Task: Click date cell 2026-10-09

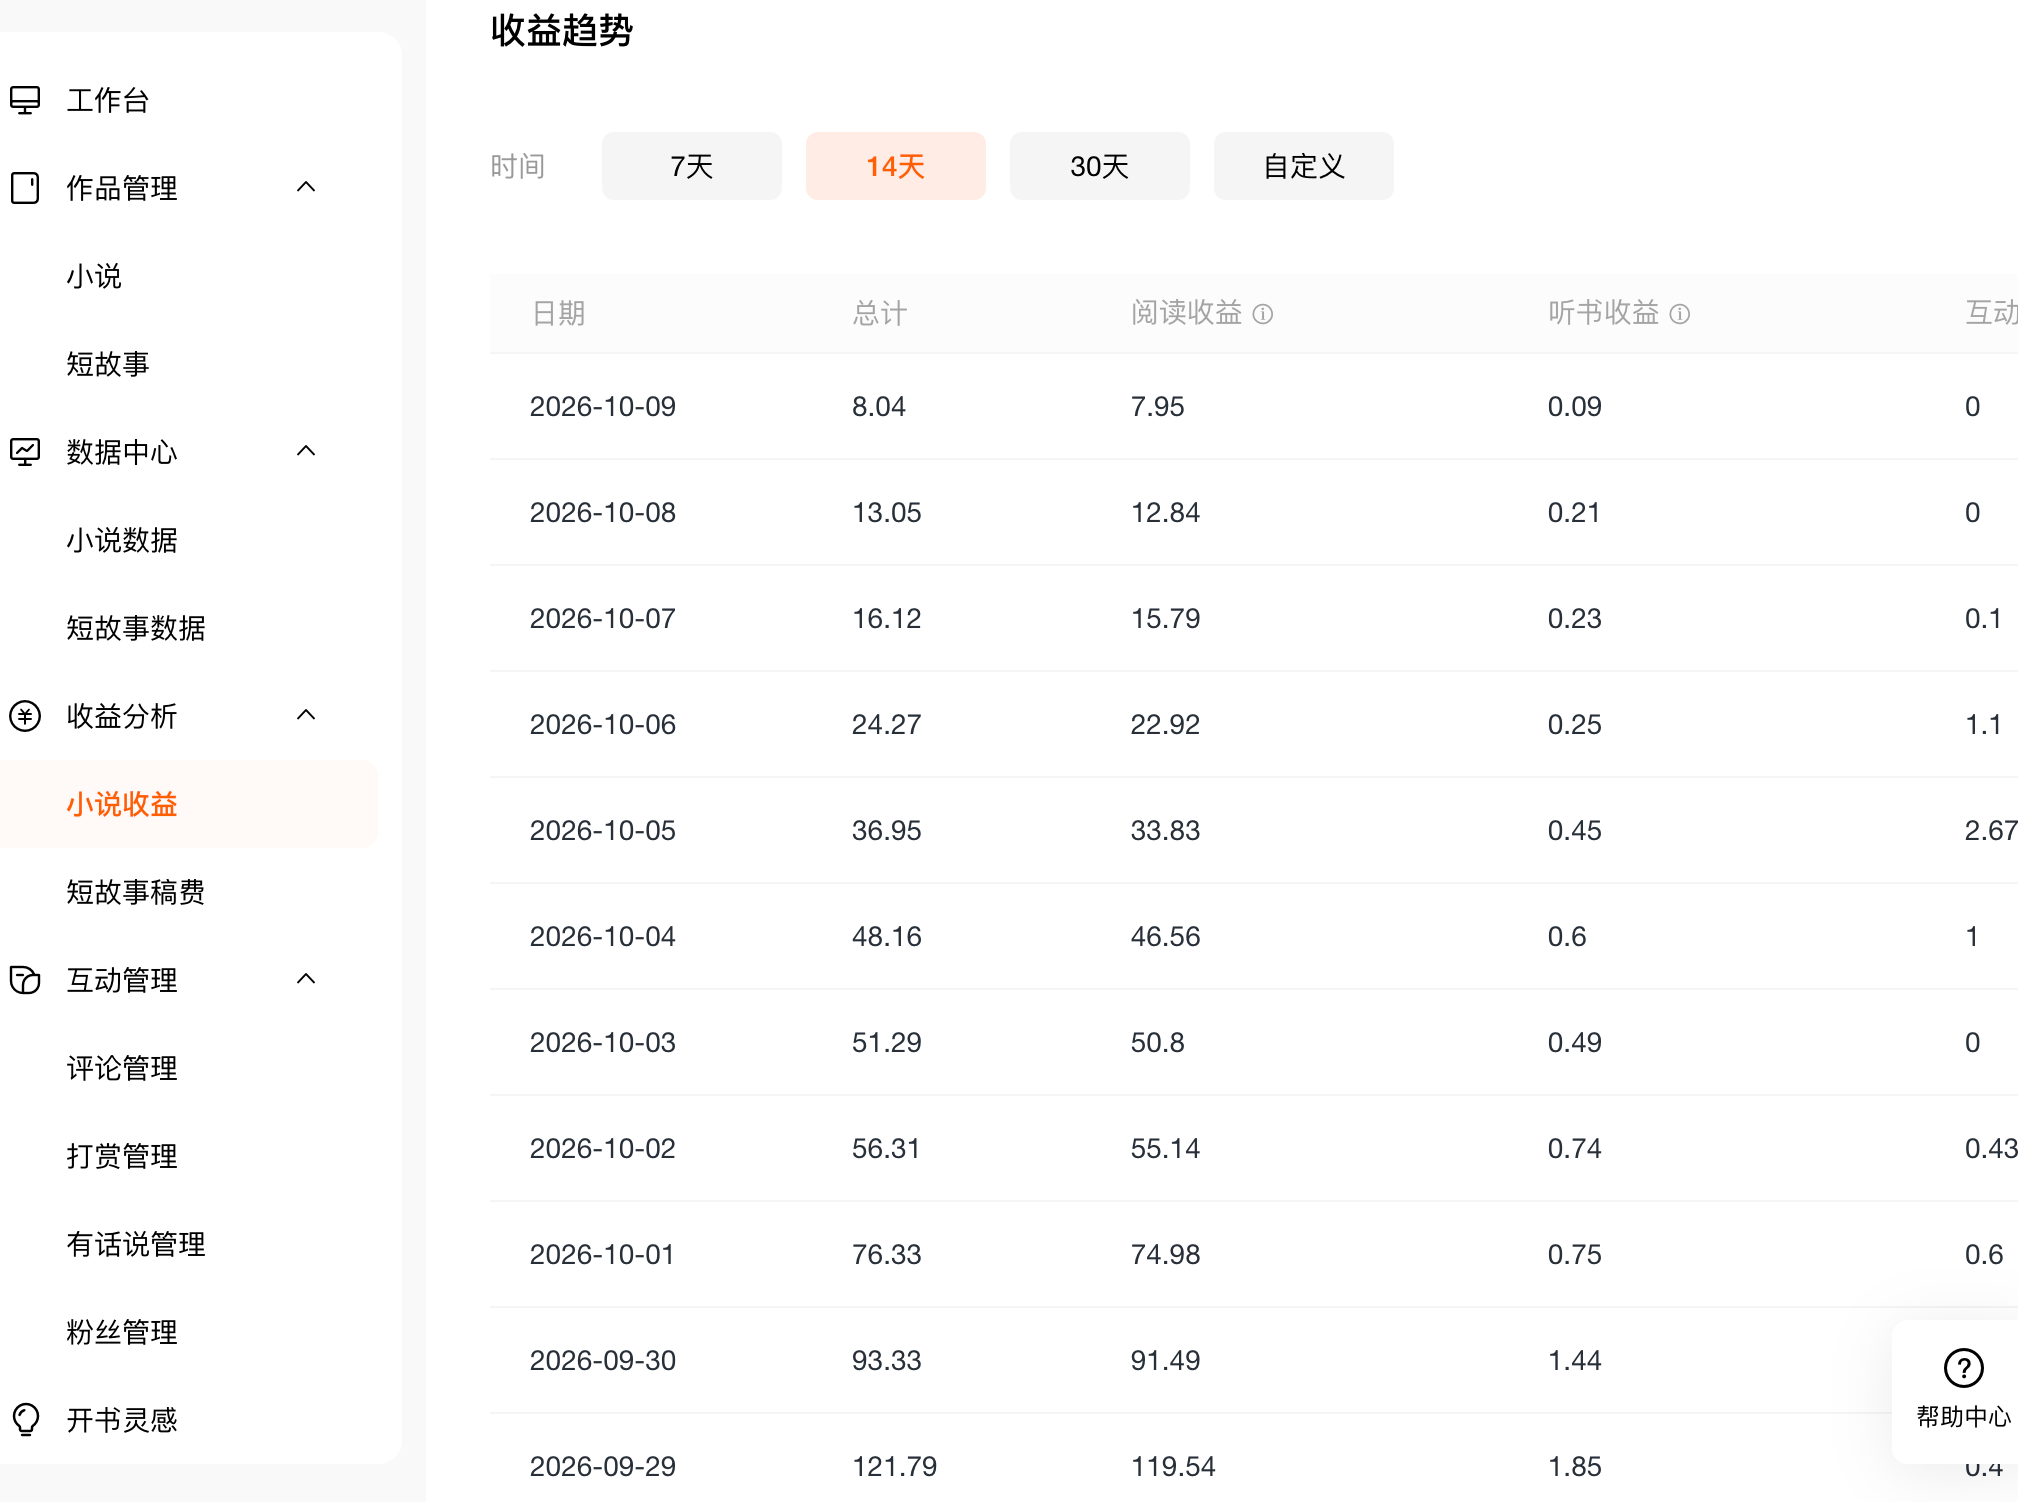Action: click(603, 407)
